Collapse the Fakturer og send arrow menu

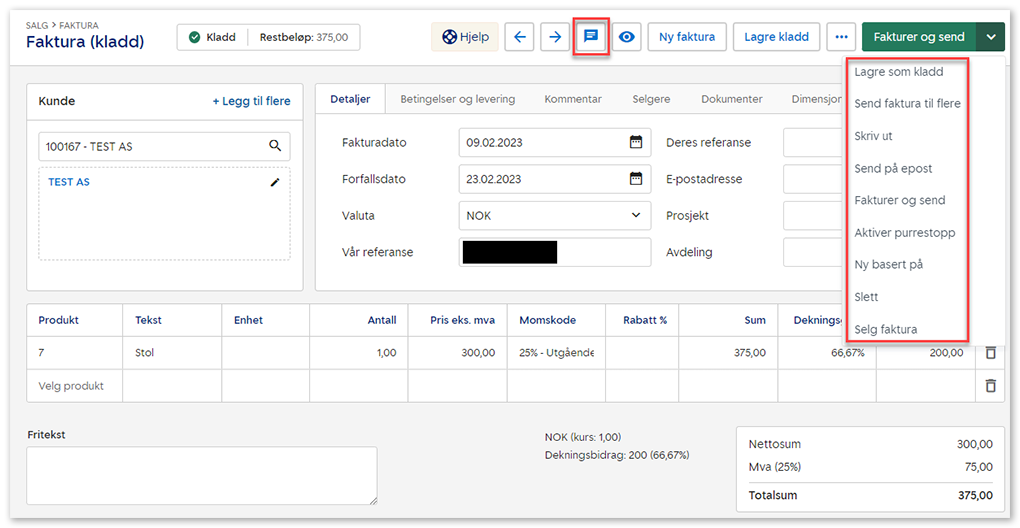(x=990, y=37)
